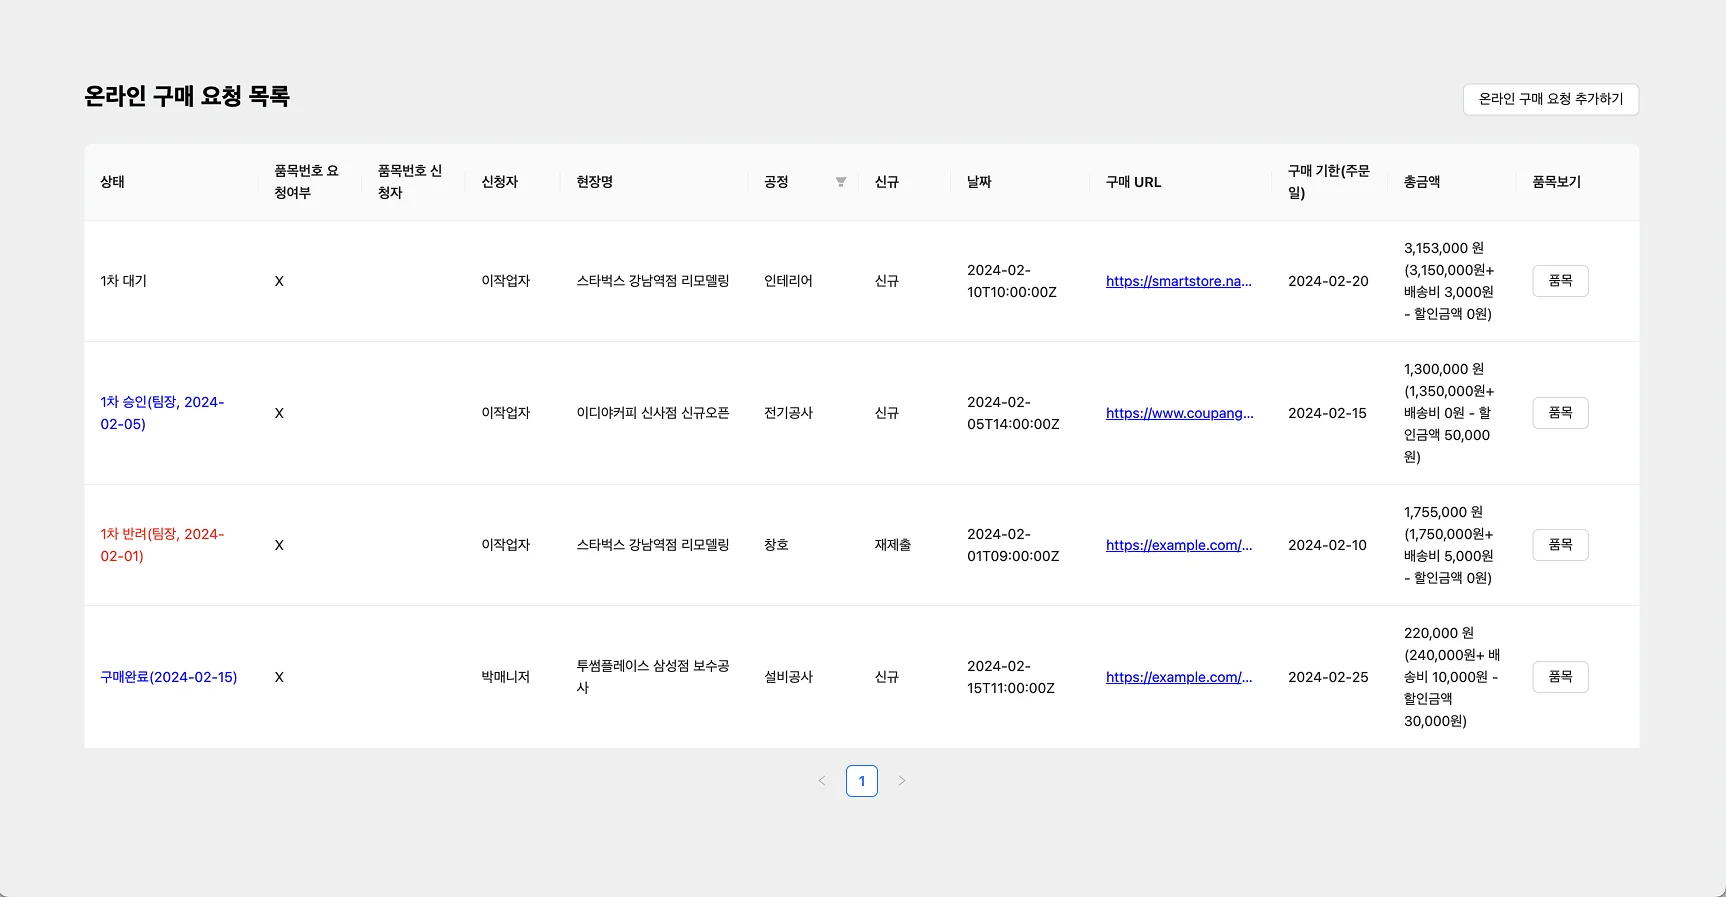Click the 공정 column header label

point(776,182)
